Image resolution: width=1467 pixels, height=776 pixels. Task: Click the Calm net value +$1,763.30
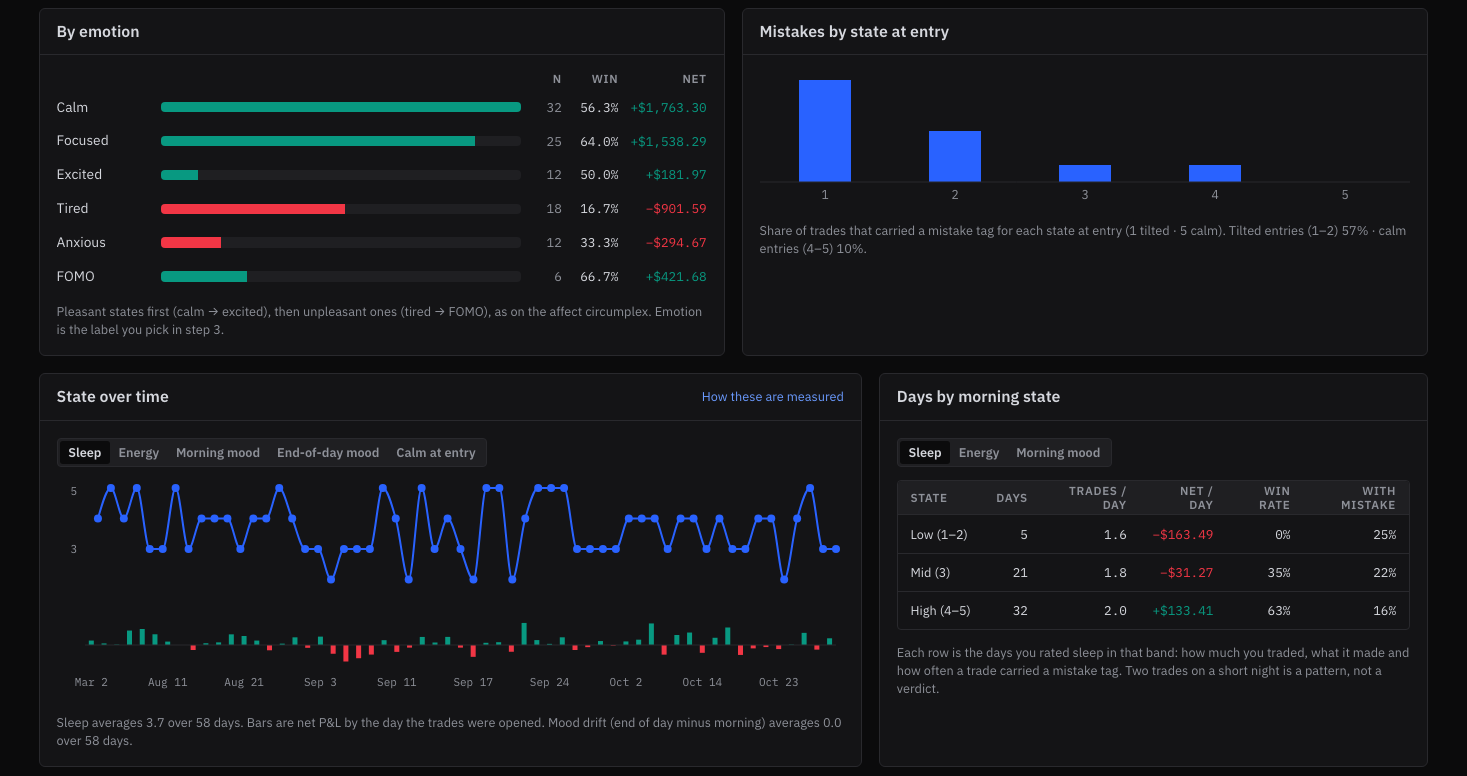[668, 108]
